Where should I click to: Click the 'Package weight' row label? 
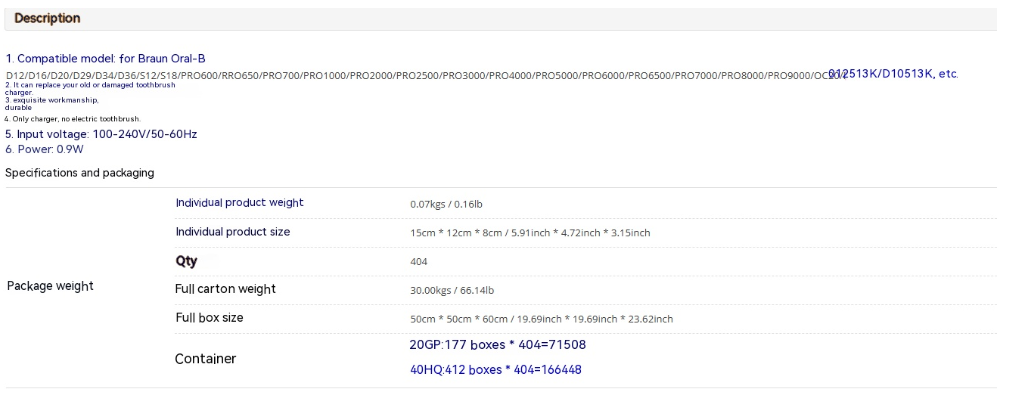pos(50,286)
